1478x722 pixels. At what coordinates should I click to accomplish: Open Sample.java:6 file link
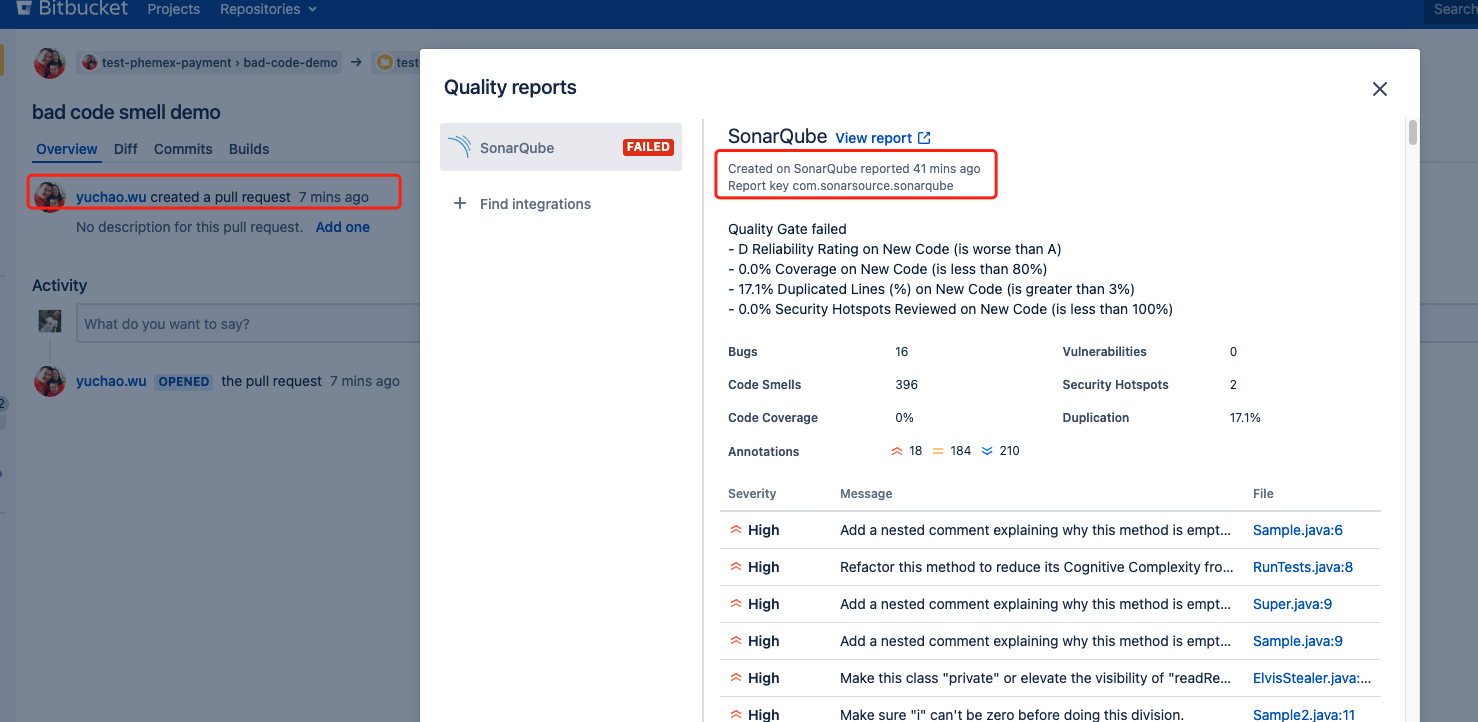coord(1298,530)
